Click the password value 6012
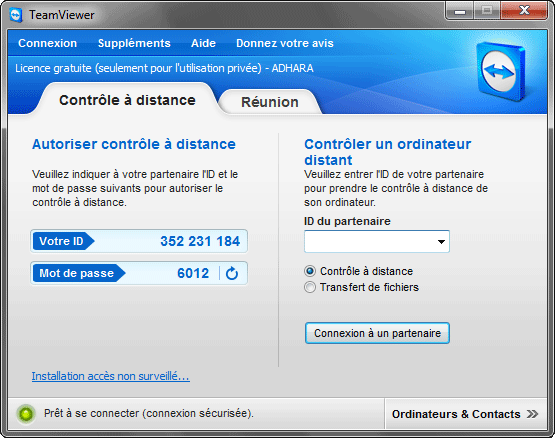 [193, 273]
